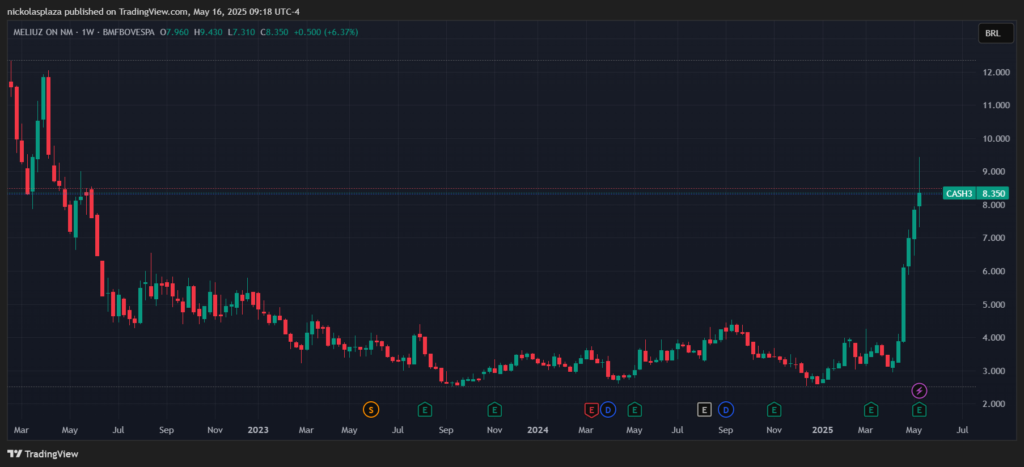Click the 8.350 current price tag
The height and width of the screenshot is (467, 1024).
pos(993,193)
